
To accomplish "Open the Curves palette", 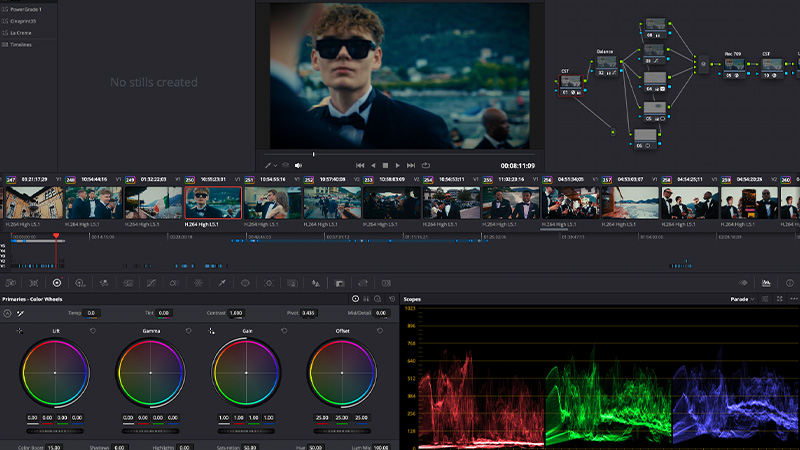I will tap(152, 283).
